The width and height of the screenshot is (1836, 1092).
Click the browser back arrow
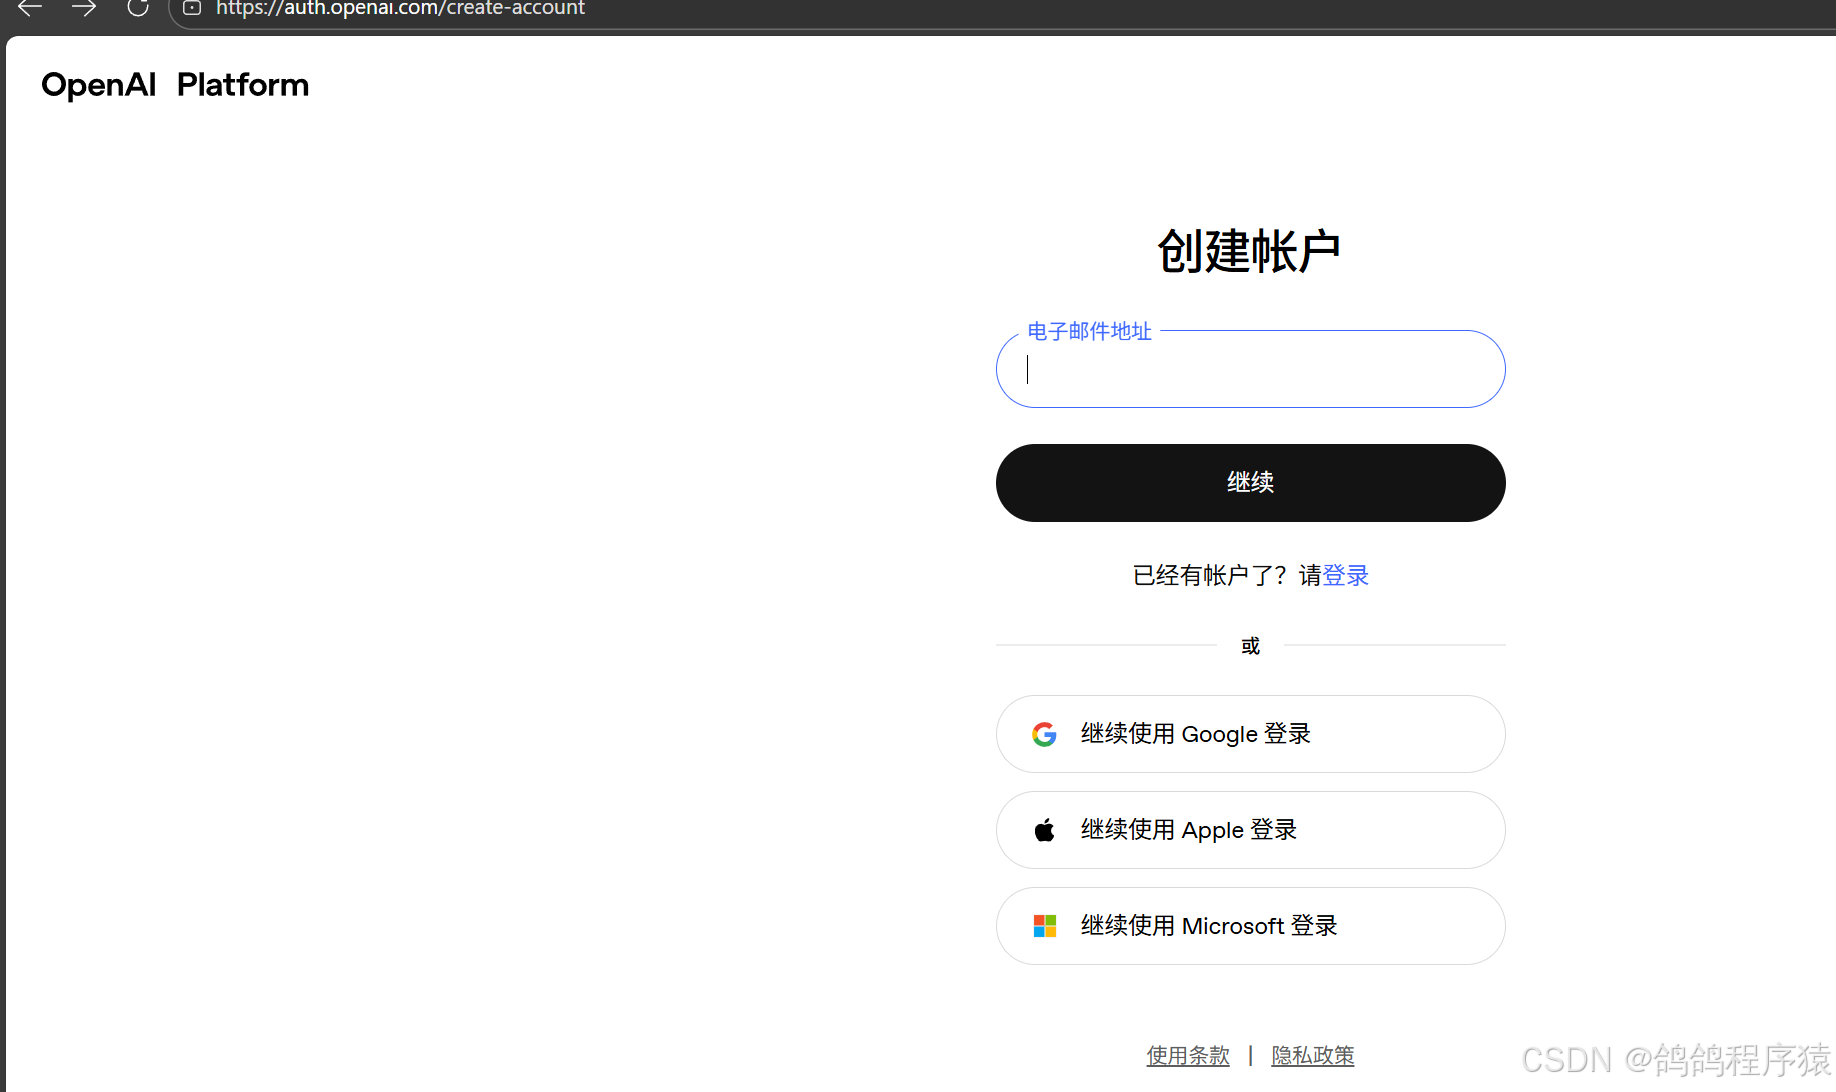click(x=30, y=8)
